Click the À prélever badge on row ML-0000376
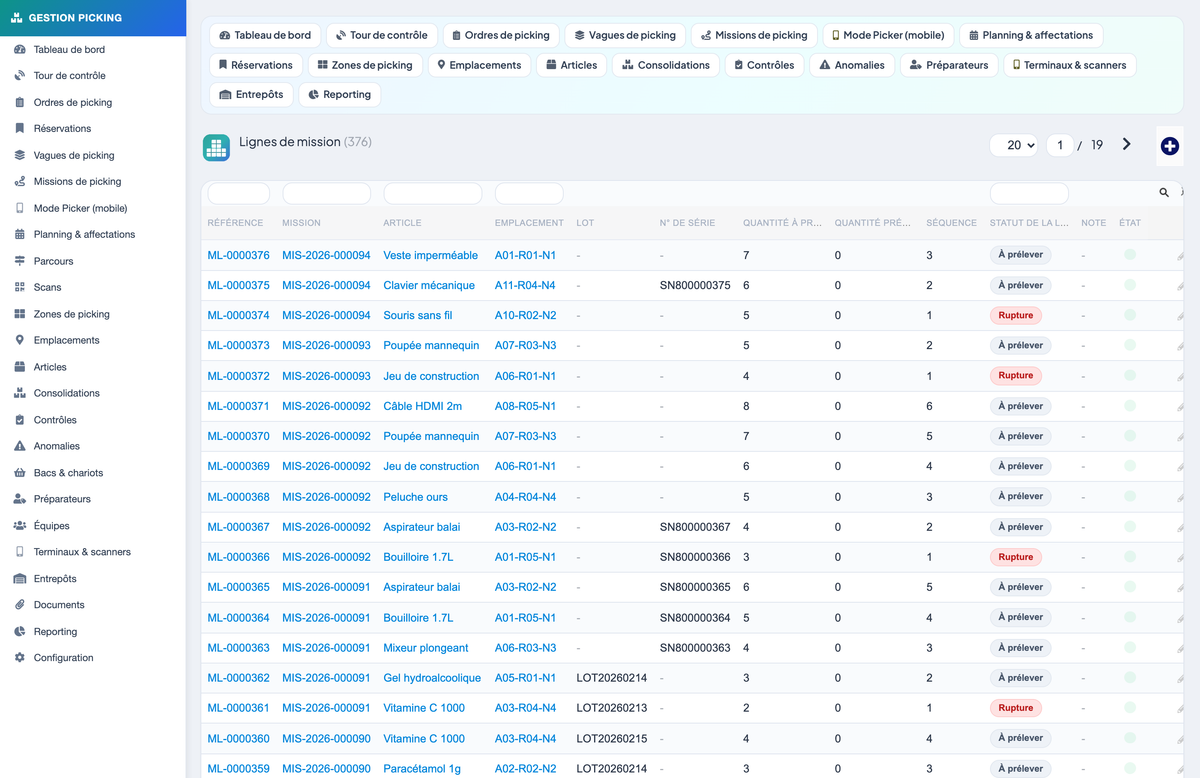 point(1020,255)
